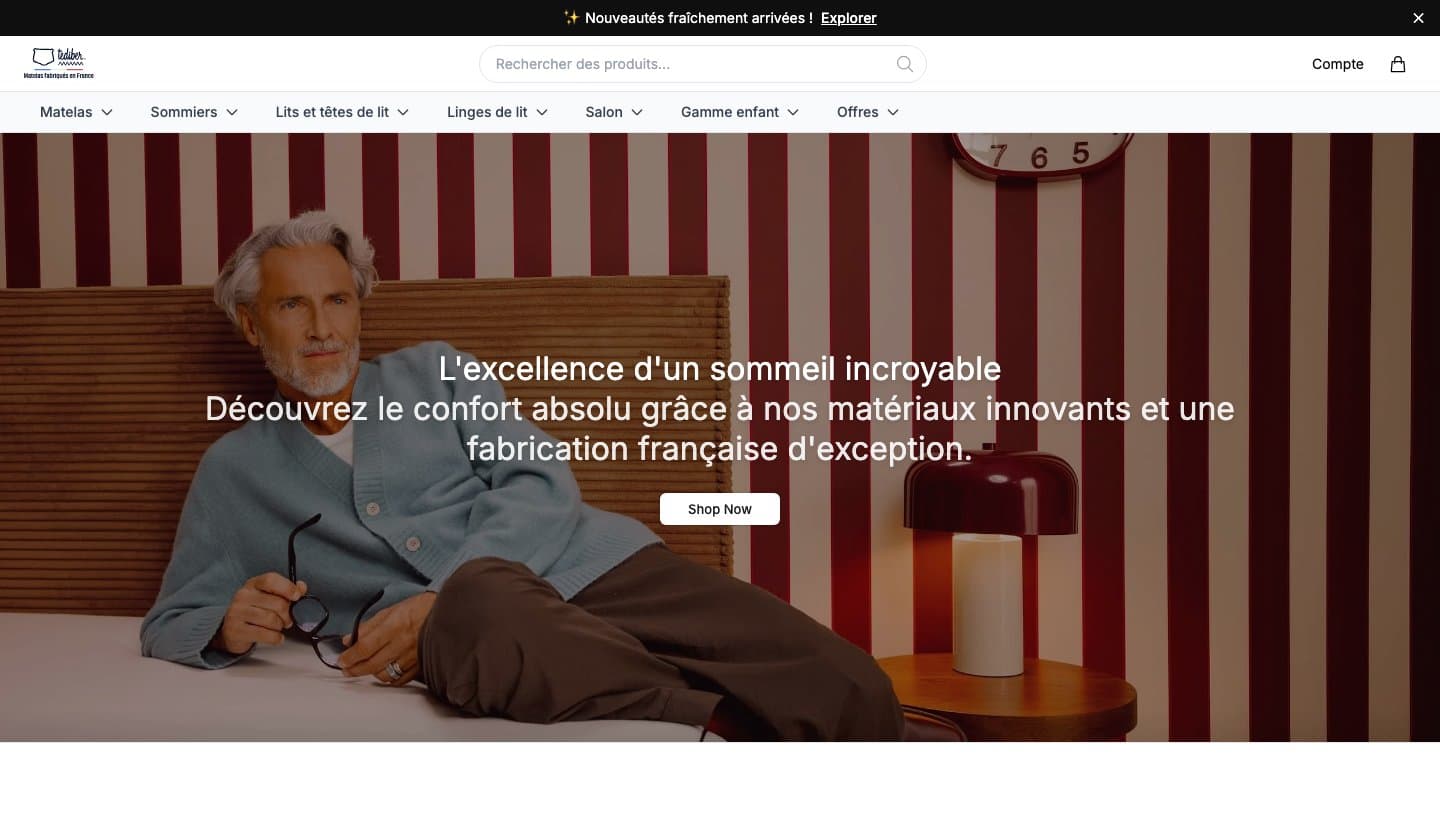The image size is (1440, 813).
Task: Open the Compte account link
Action: pyautogui.click(x=1337, y=64)
